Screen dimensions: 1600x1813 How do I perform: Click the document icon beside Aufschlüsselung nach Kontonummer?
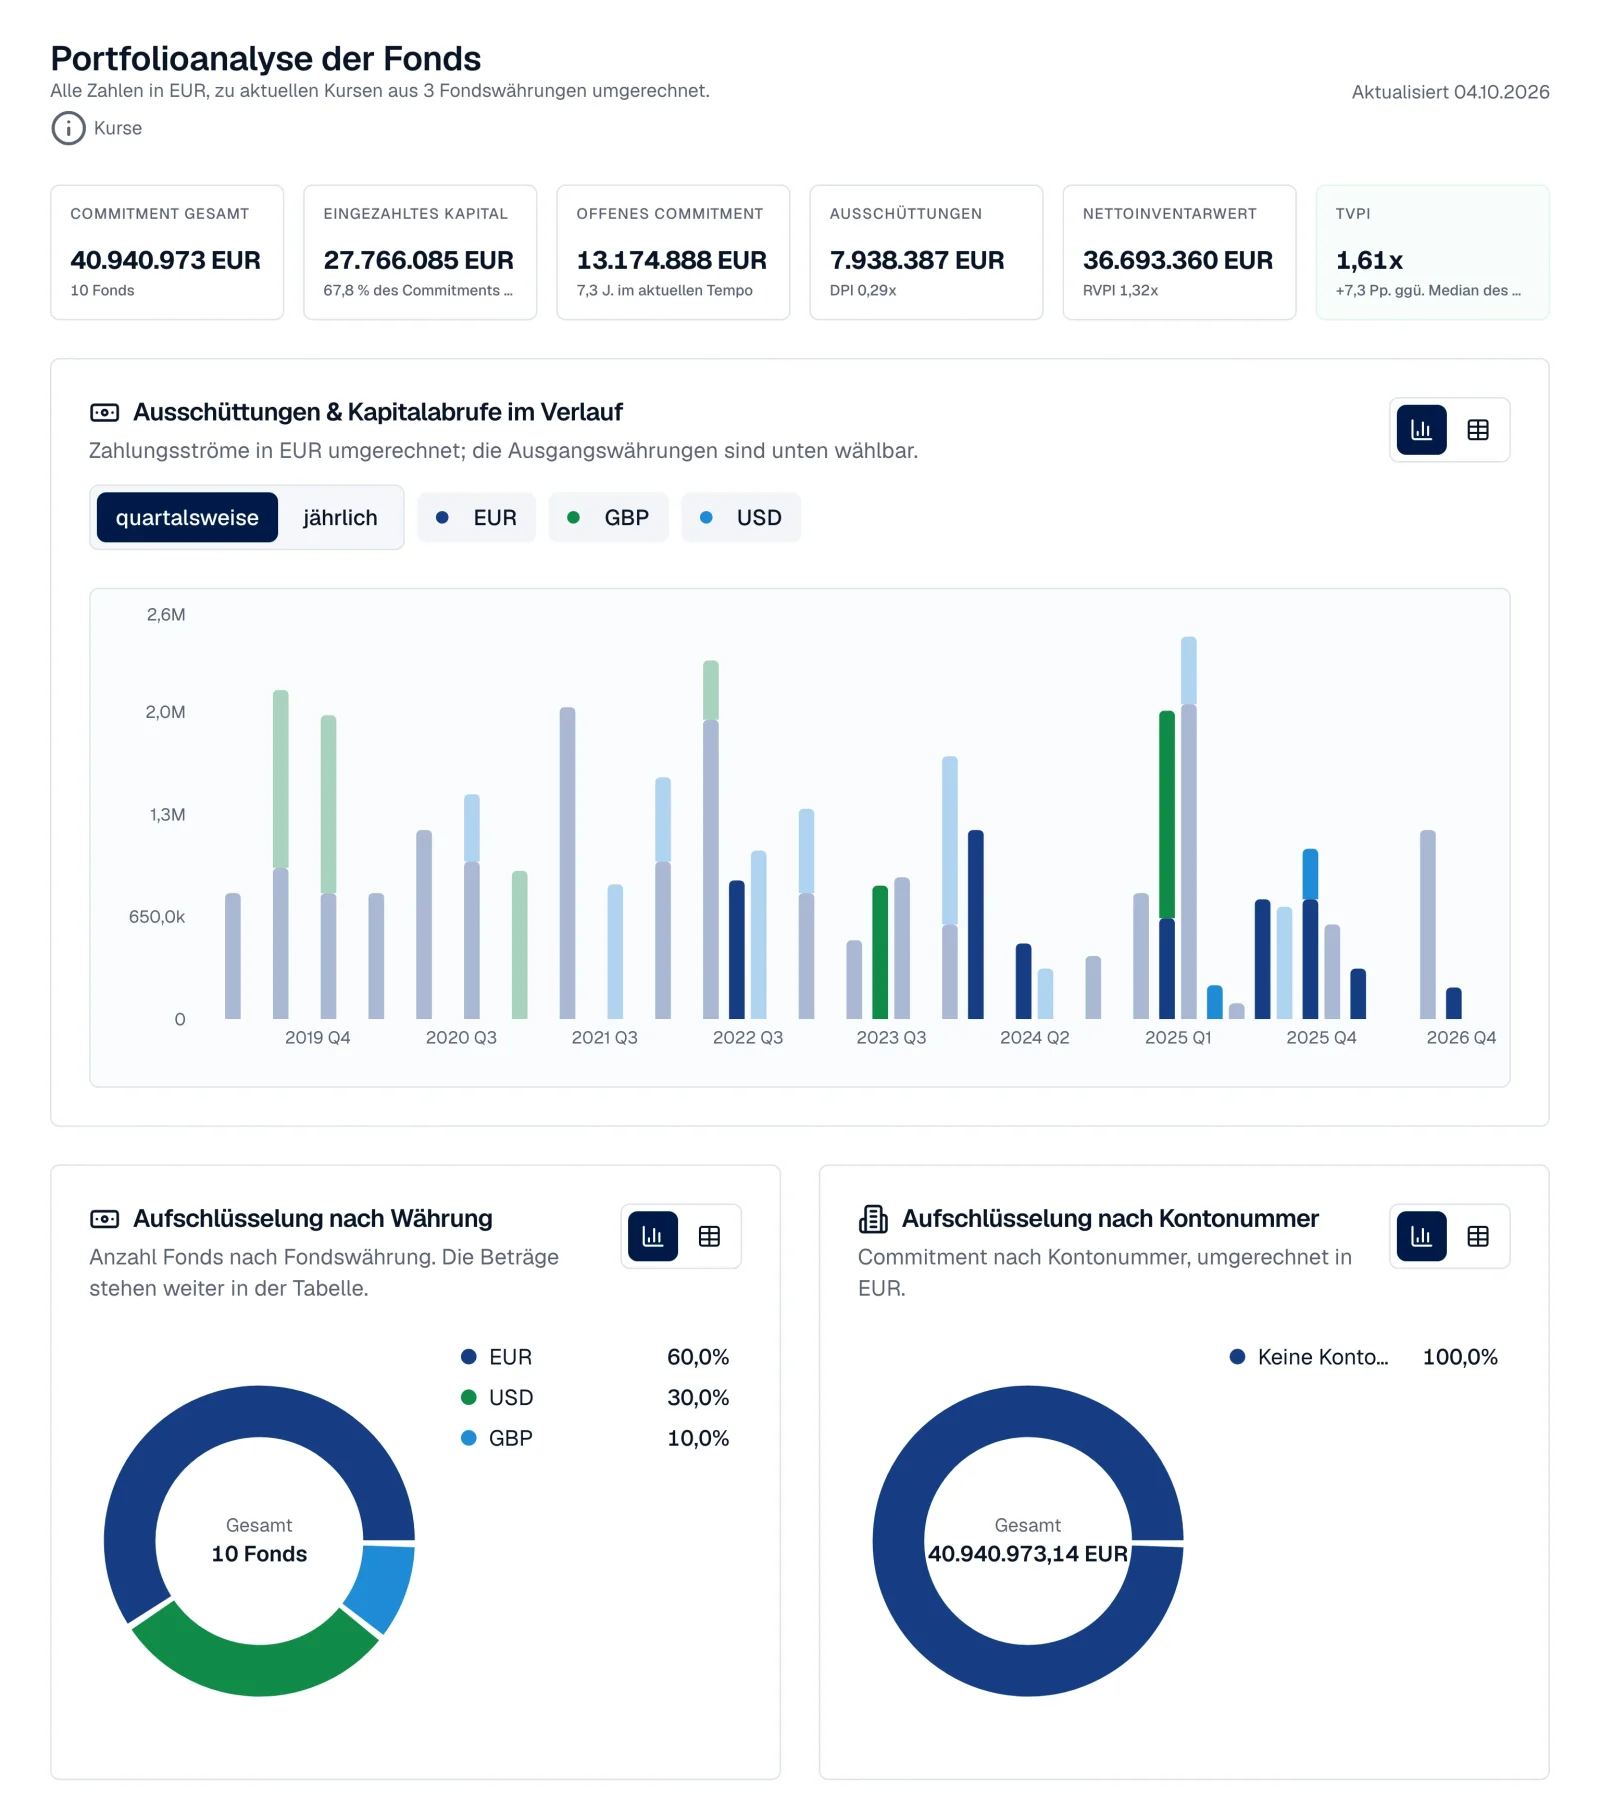pyautogui.click(x=873, y=1218)
